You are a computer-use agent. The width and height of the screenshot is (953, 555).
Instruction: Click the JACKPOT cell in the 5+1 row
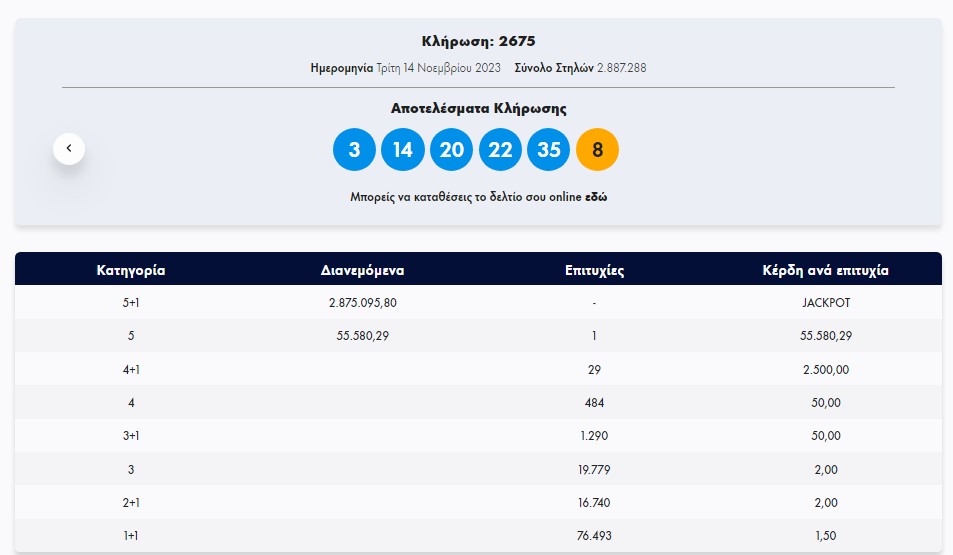point(826,302)
